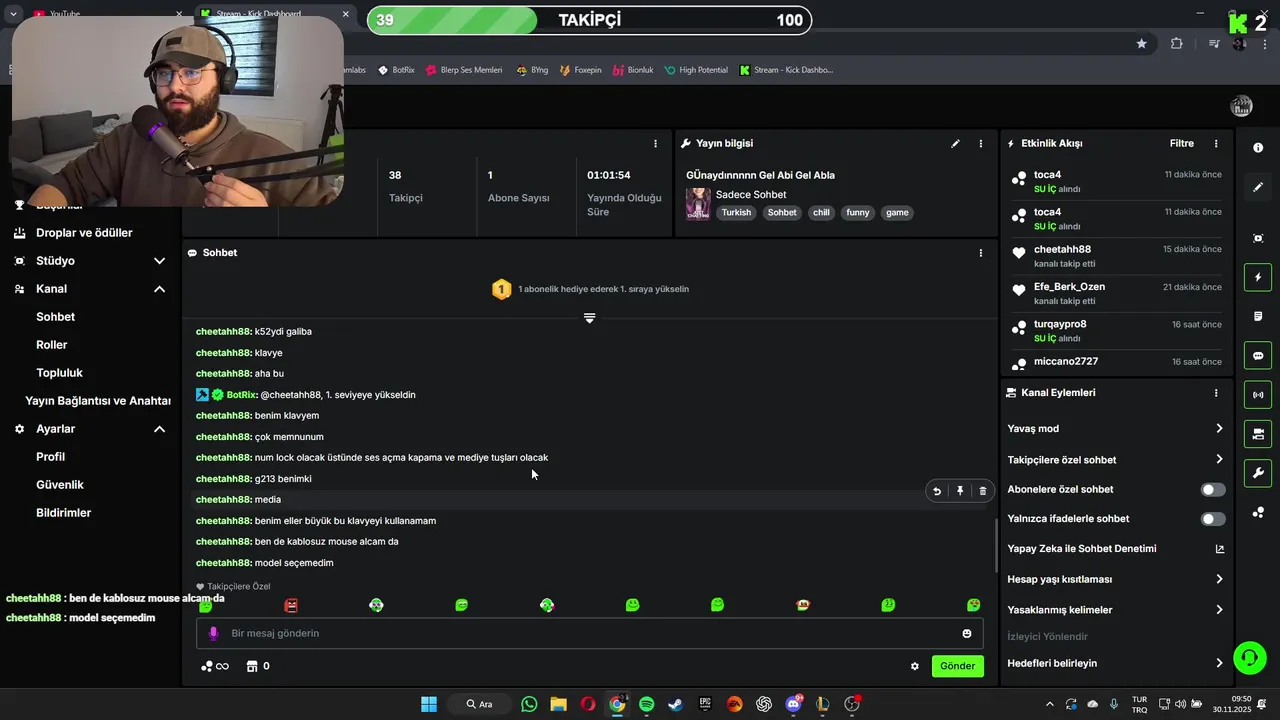The width and height of the screenshot is (1280, 720).
Task: Open the stats three-dot menu beside Takipçi
Action: click(x=656, y=144)
